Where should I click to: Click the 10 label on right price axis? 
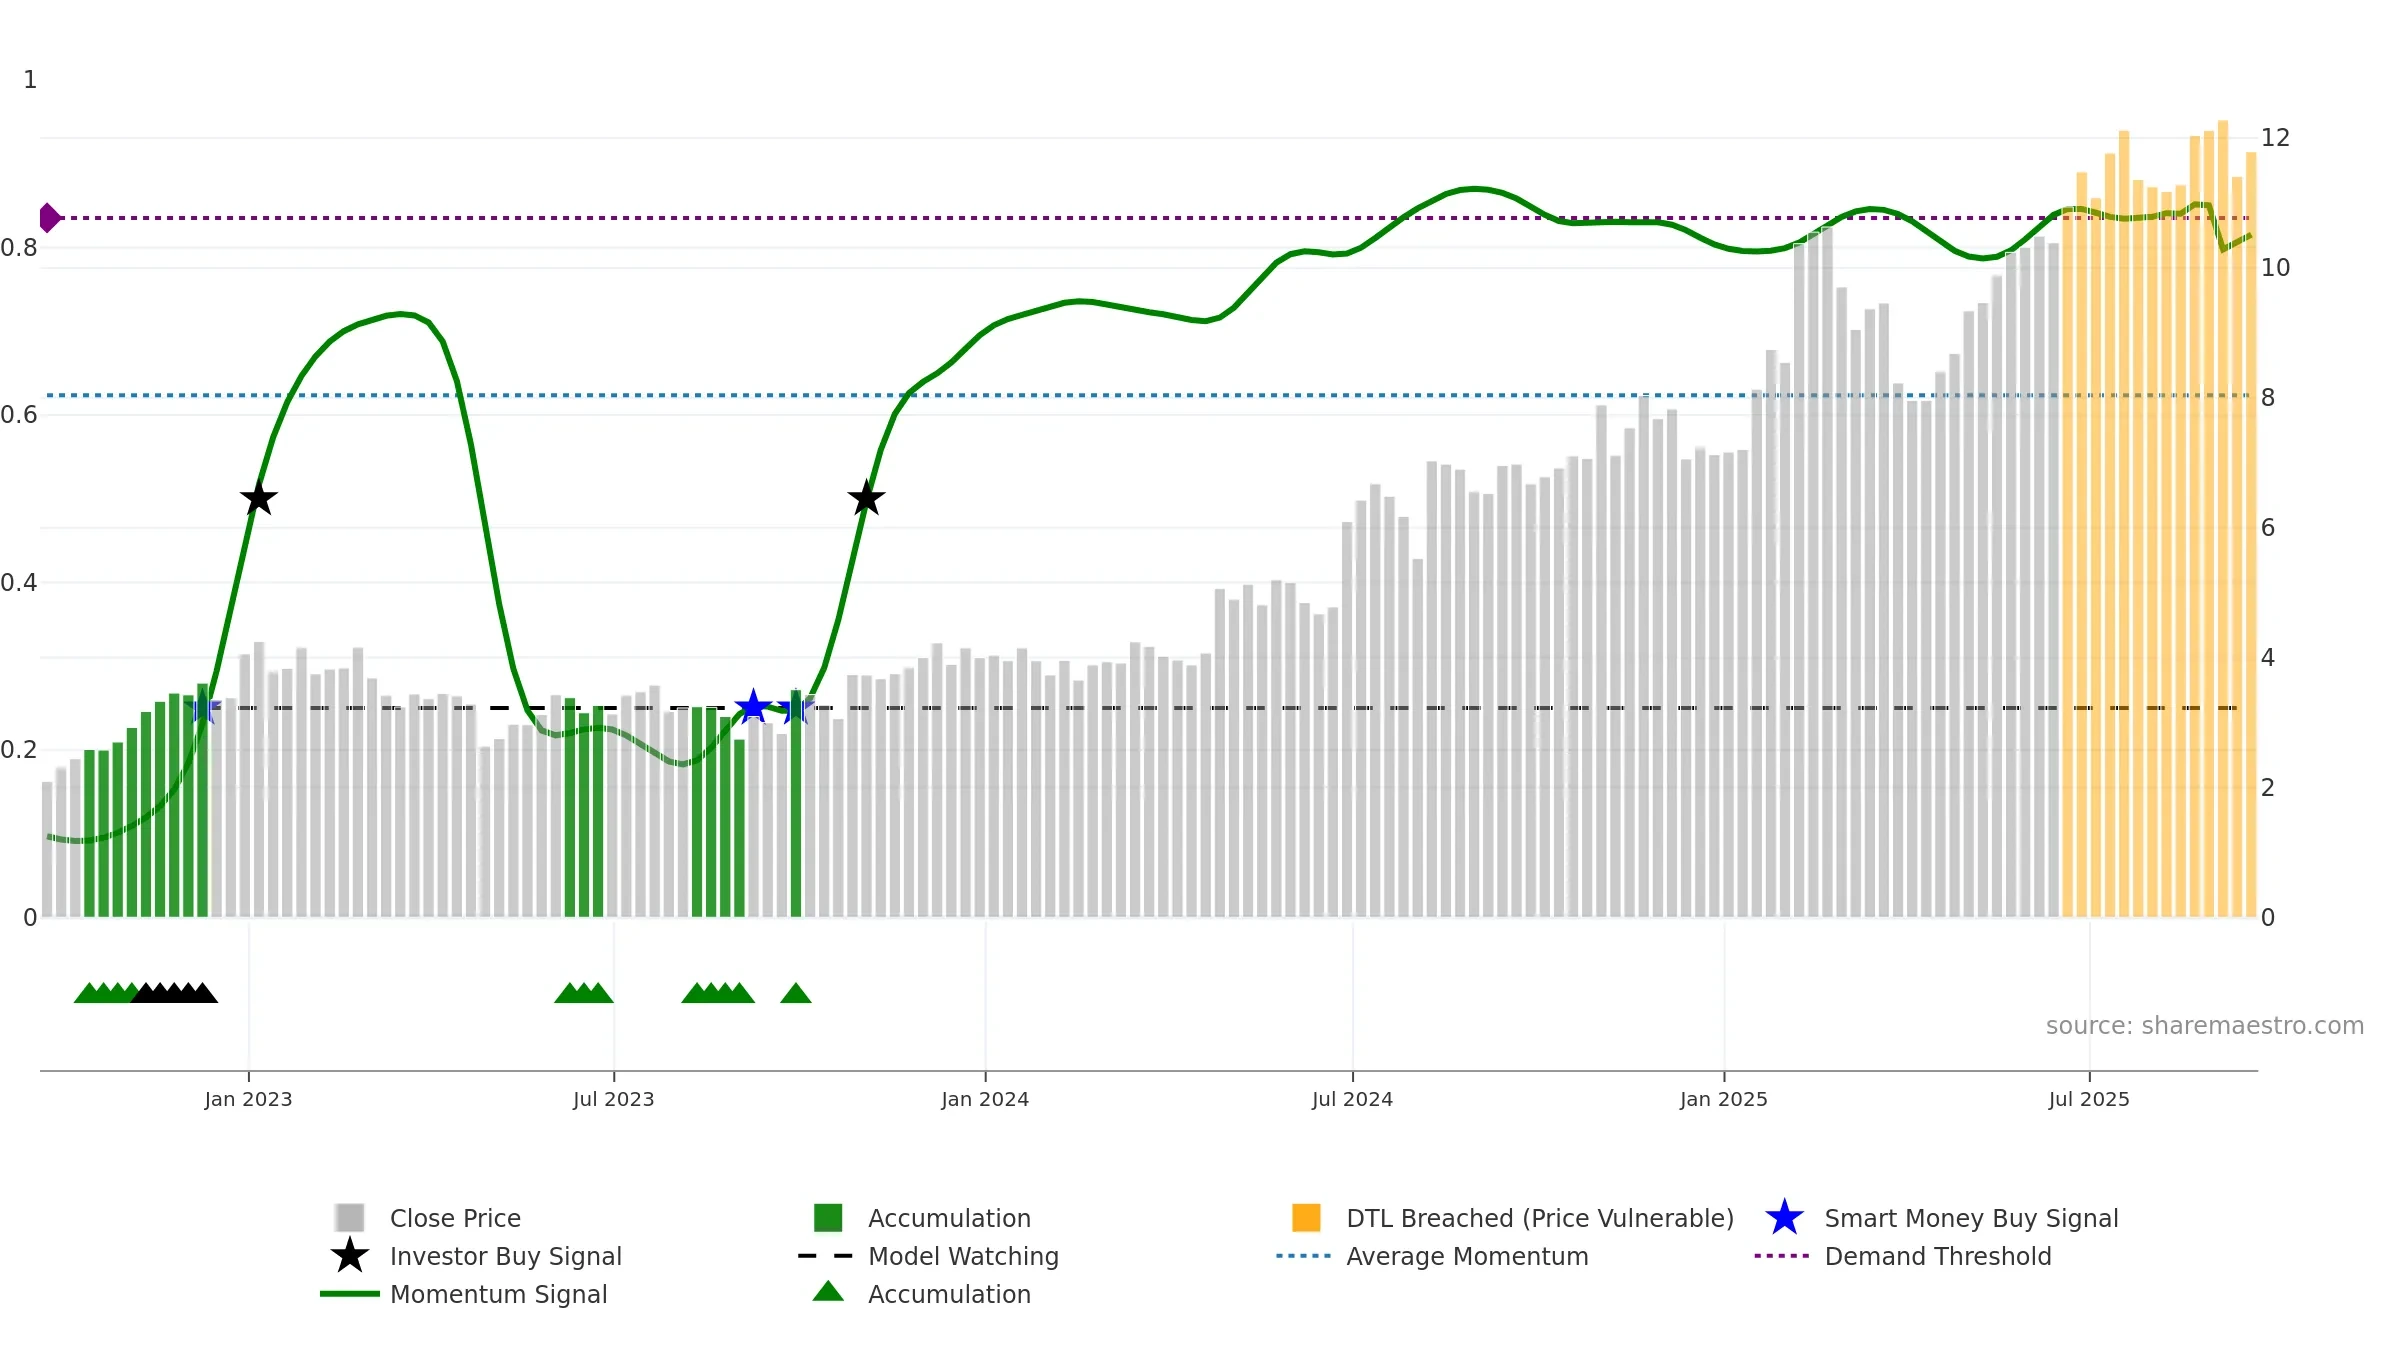click(2275, 268)
